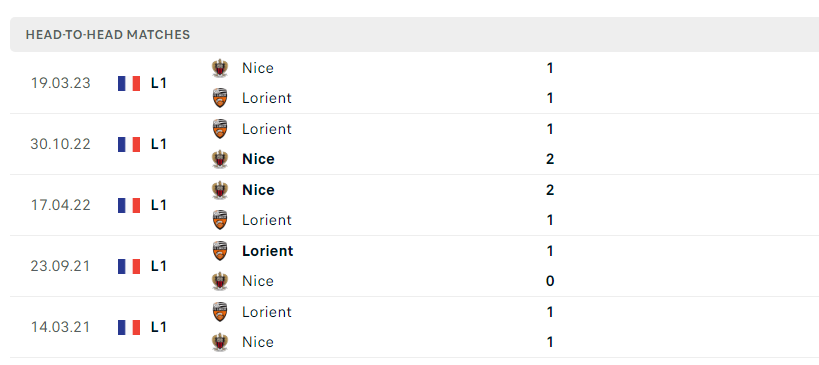
Task: Click French flag in 19.03.23 row
Action: pyautogui.click(x=129, y=84)
